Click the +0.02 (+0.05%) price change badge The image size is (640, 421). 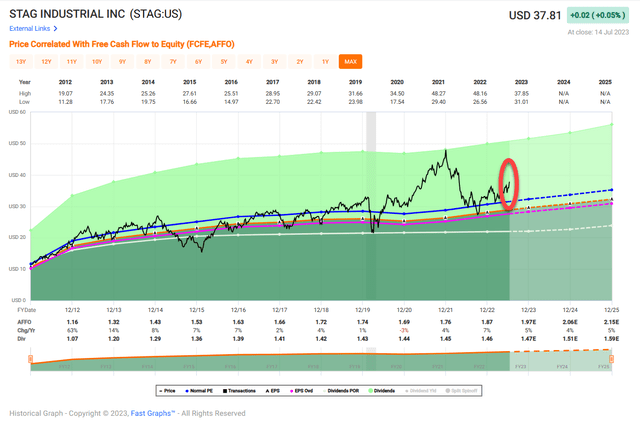coord(598,15)
